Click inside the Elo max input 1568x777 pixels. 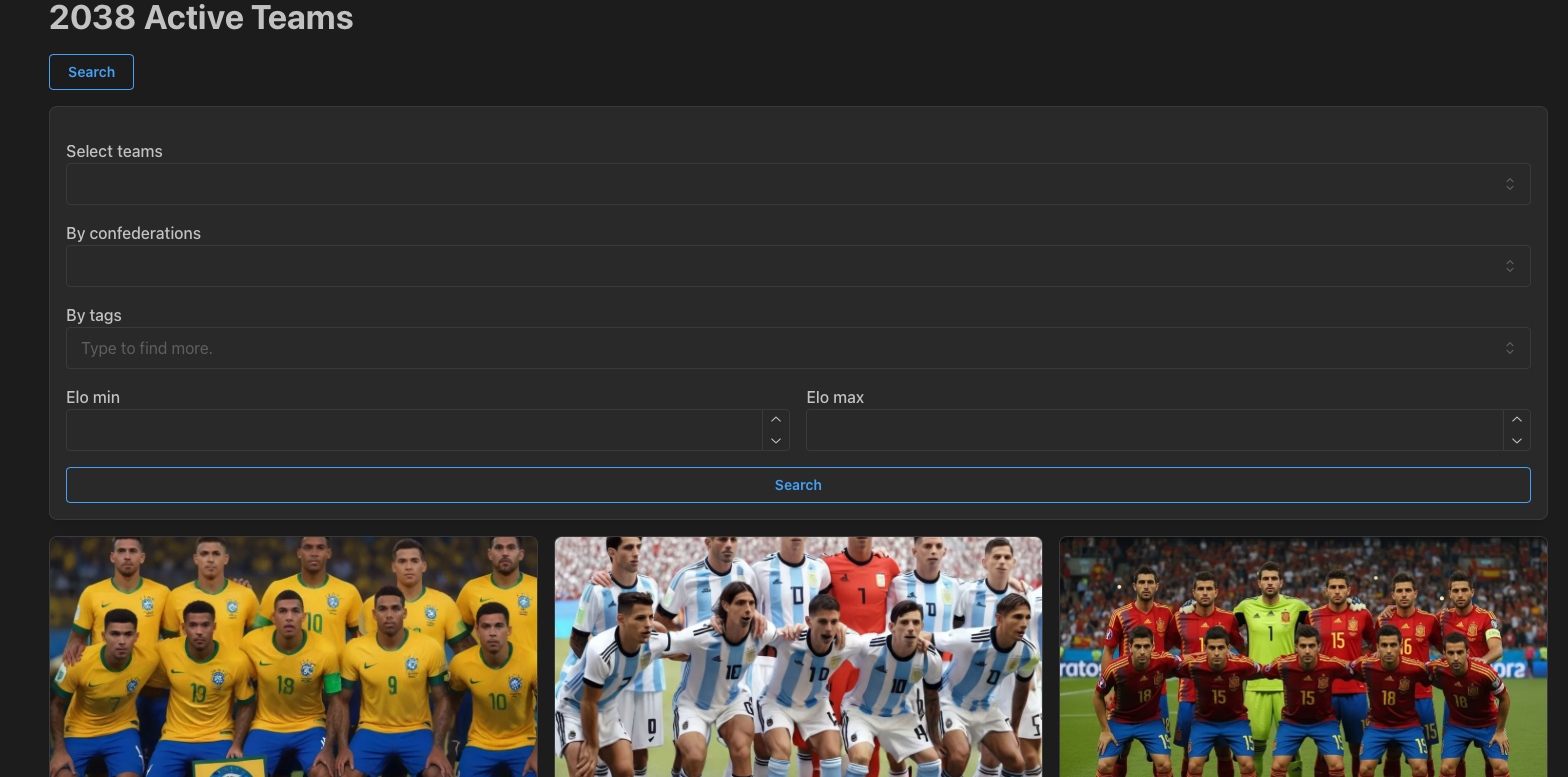click(1154, 430)
